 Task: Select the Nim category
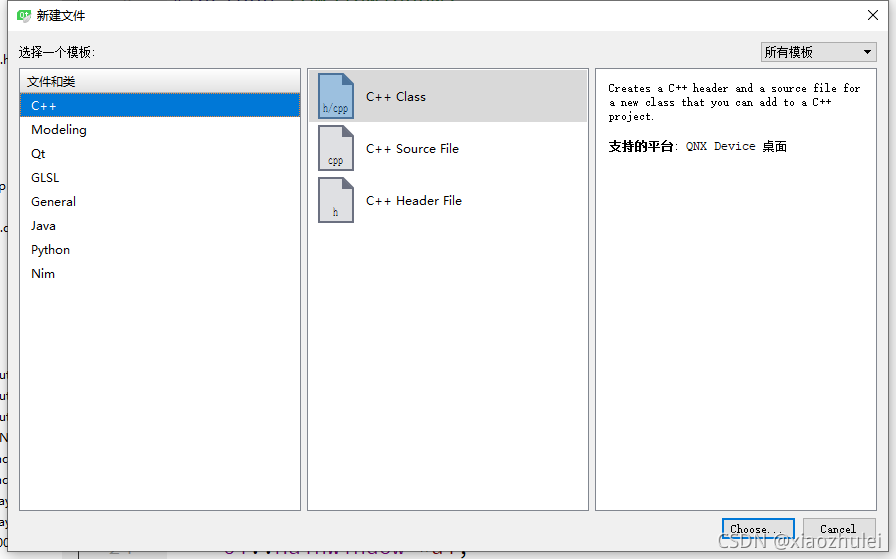pyautogui.click(x=160, y=274)
